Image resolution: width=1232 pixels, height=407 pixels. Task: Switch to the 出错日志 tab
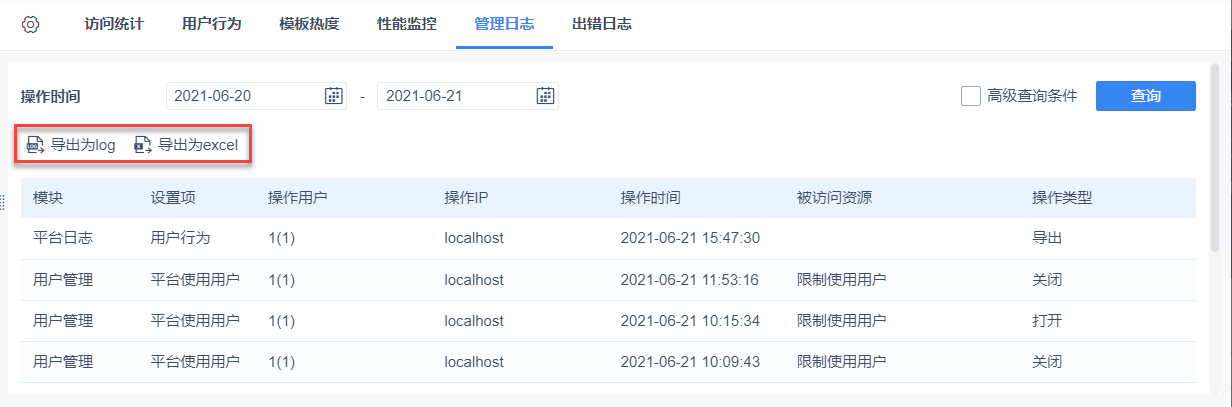coord(602,24)
